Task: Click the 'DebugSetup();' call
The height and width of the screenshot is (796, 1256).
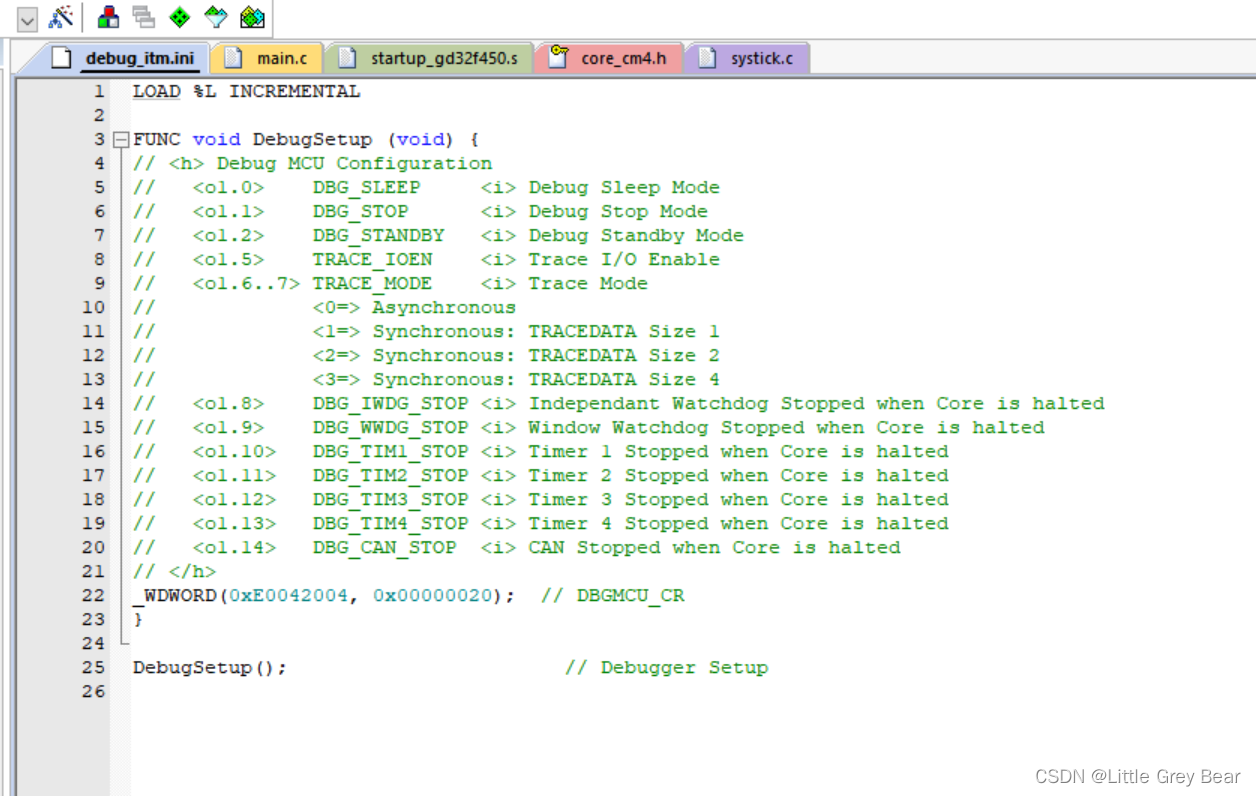Action: tap(210, 667)
